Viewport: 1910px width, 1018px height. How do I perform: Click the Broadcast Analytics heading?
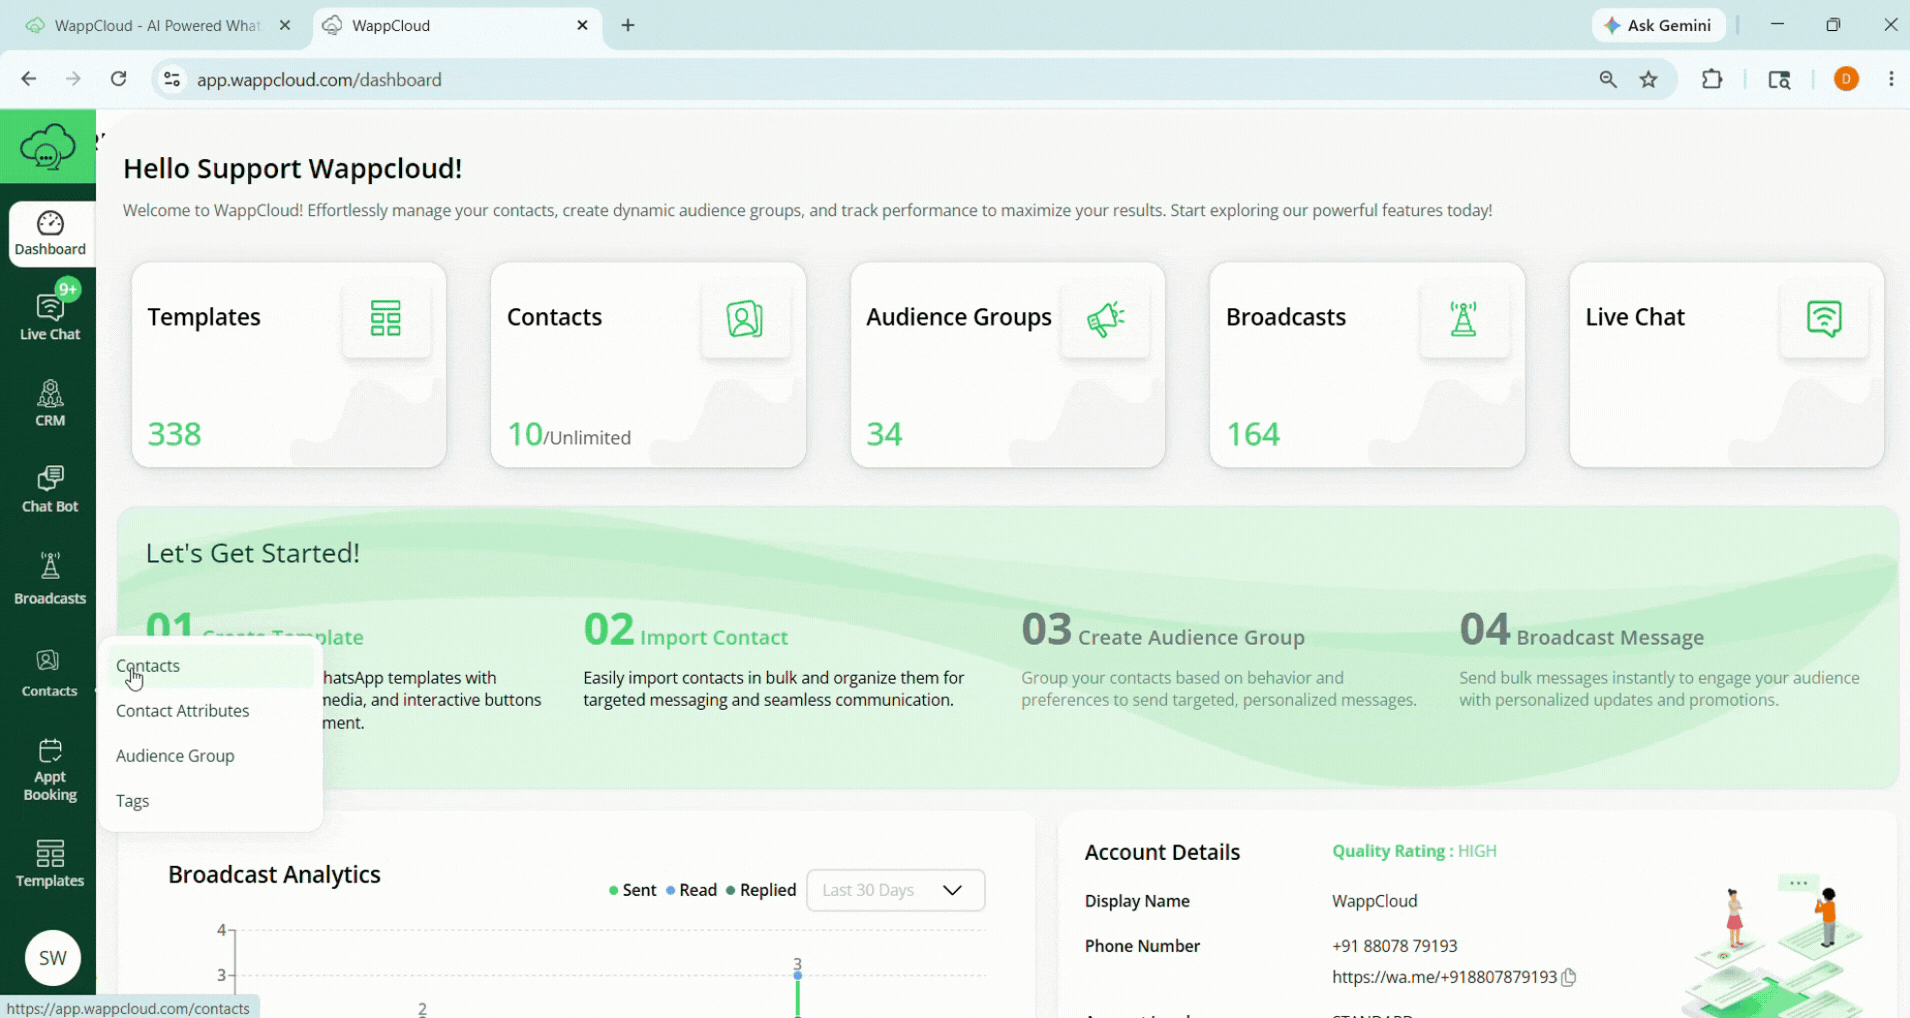pyautogui.click(x=274, y=874)
